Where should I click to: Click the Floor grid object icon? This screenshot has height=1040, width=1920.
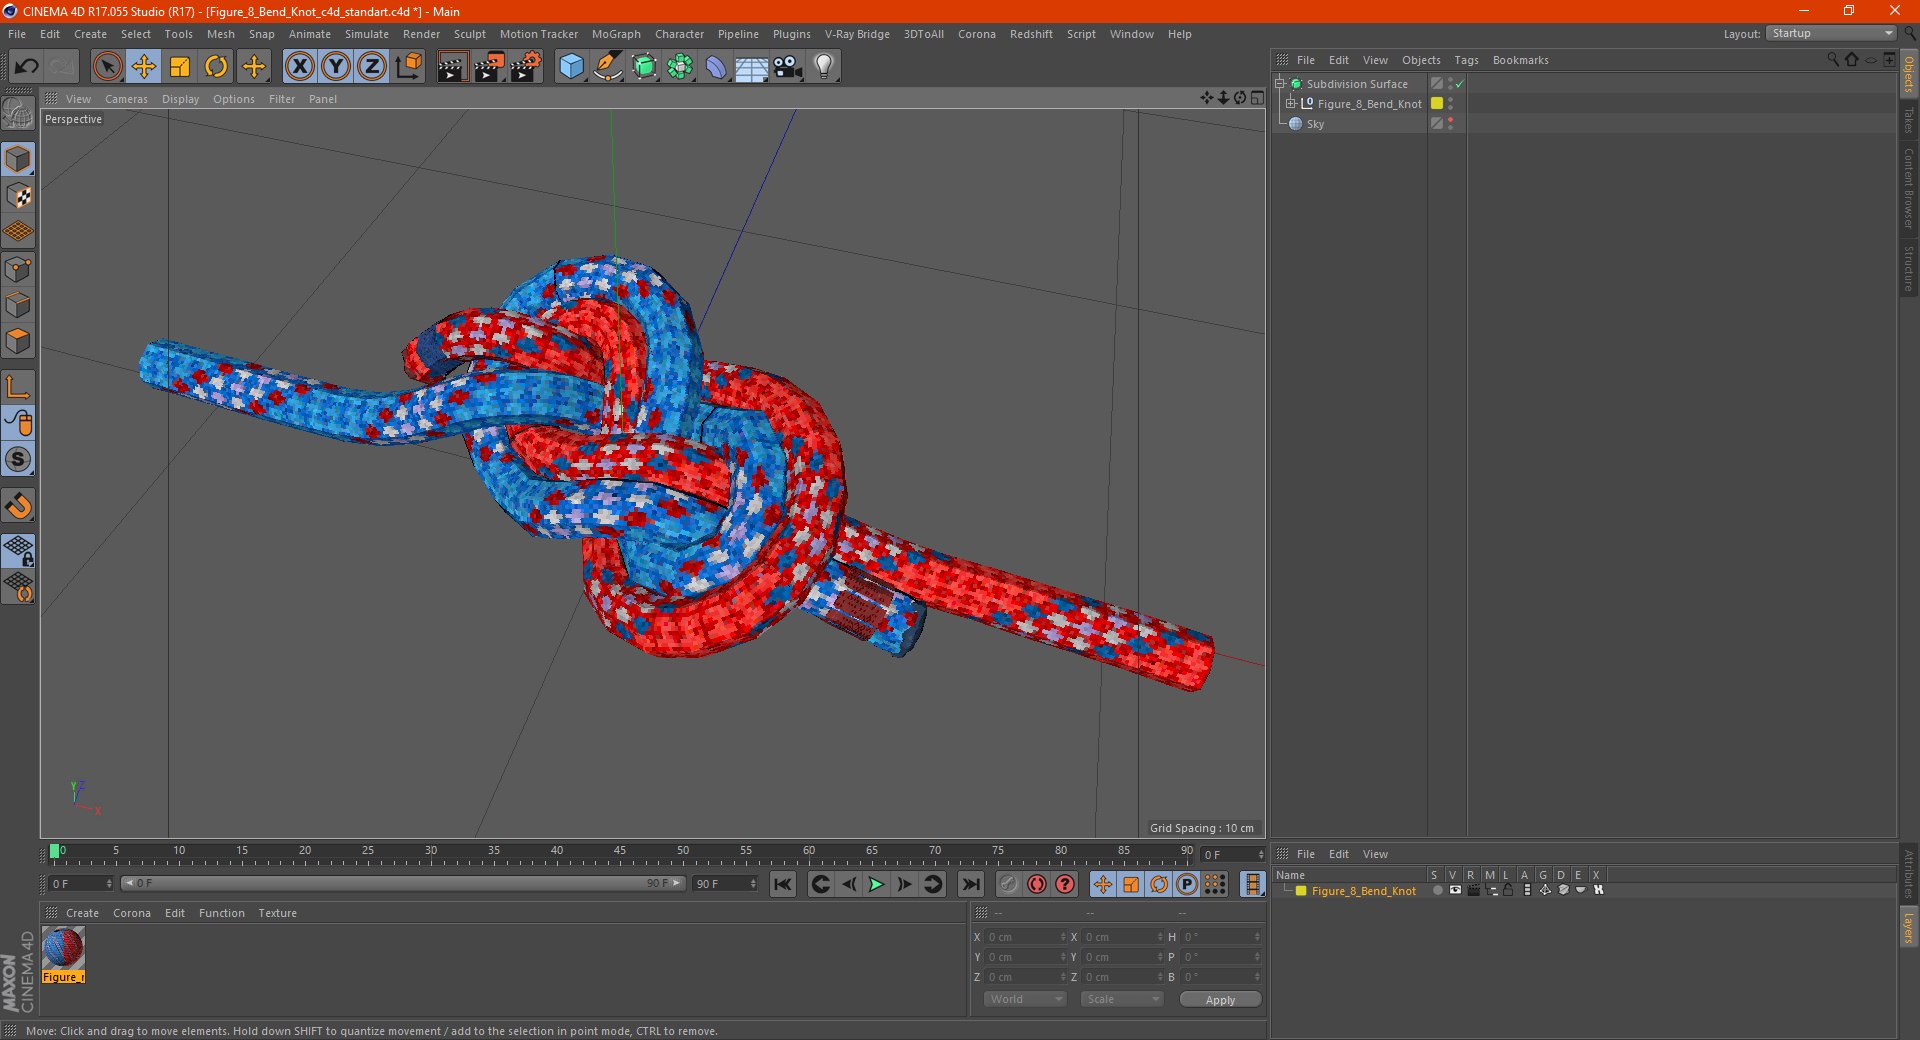tap(751, 67)
